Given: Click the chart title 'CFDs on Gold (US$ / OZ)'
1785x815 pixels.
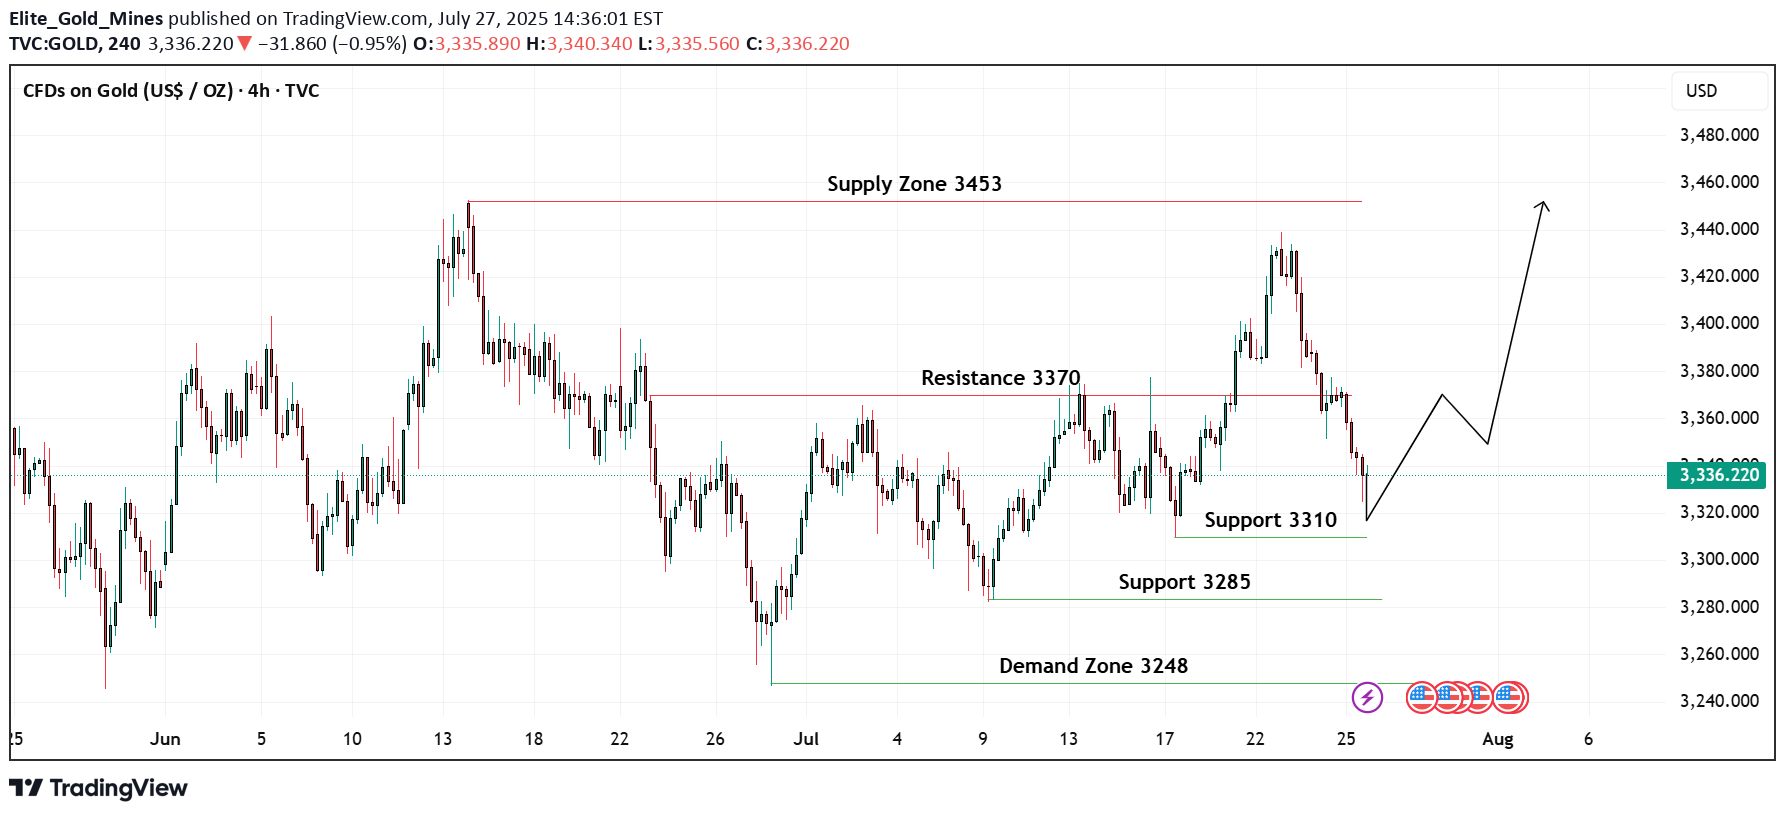Looking at the screenshot, I should (x=128, y=91).
